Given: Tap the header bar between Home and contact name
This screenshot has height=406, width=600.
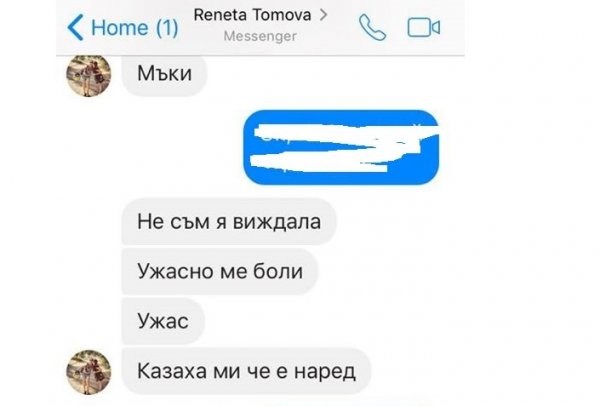Looking at the screenshot, I should click(186, 28).
